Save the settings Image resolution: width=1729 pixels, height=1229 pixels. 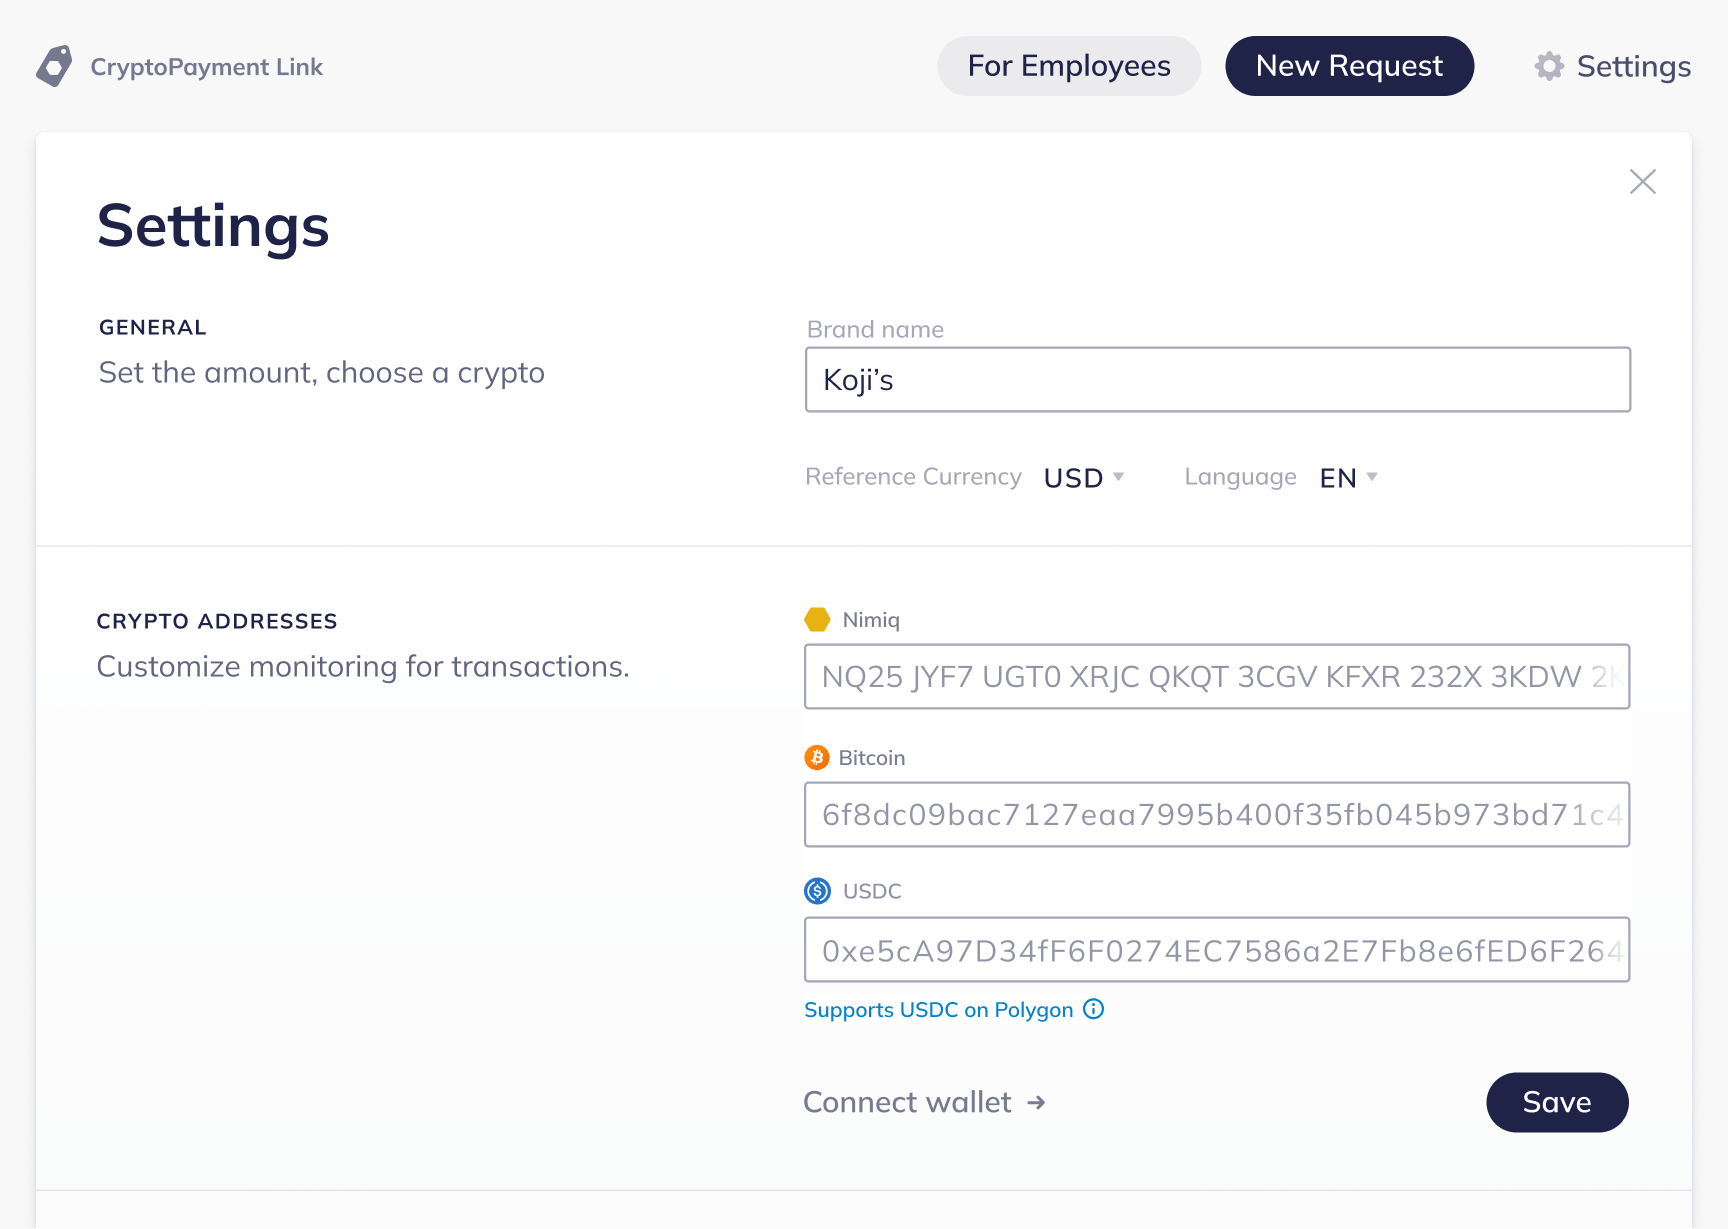coord(1557,1102)
